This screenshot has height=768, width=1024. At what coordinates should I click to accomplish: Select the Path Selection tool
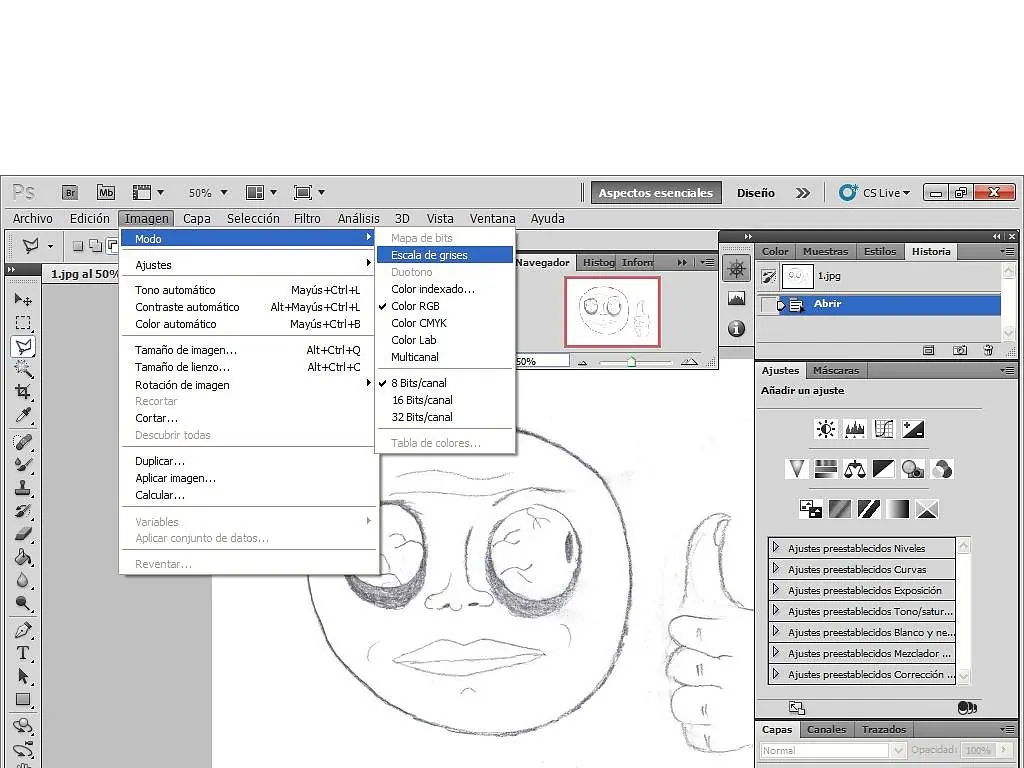point(23,676)
